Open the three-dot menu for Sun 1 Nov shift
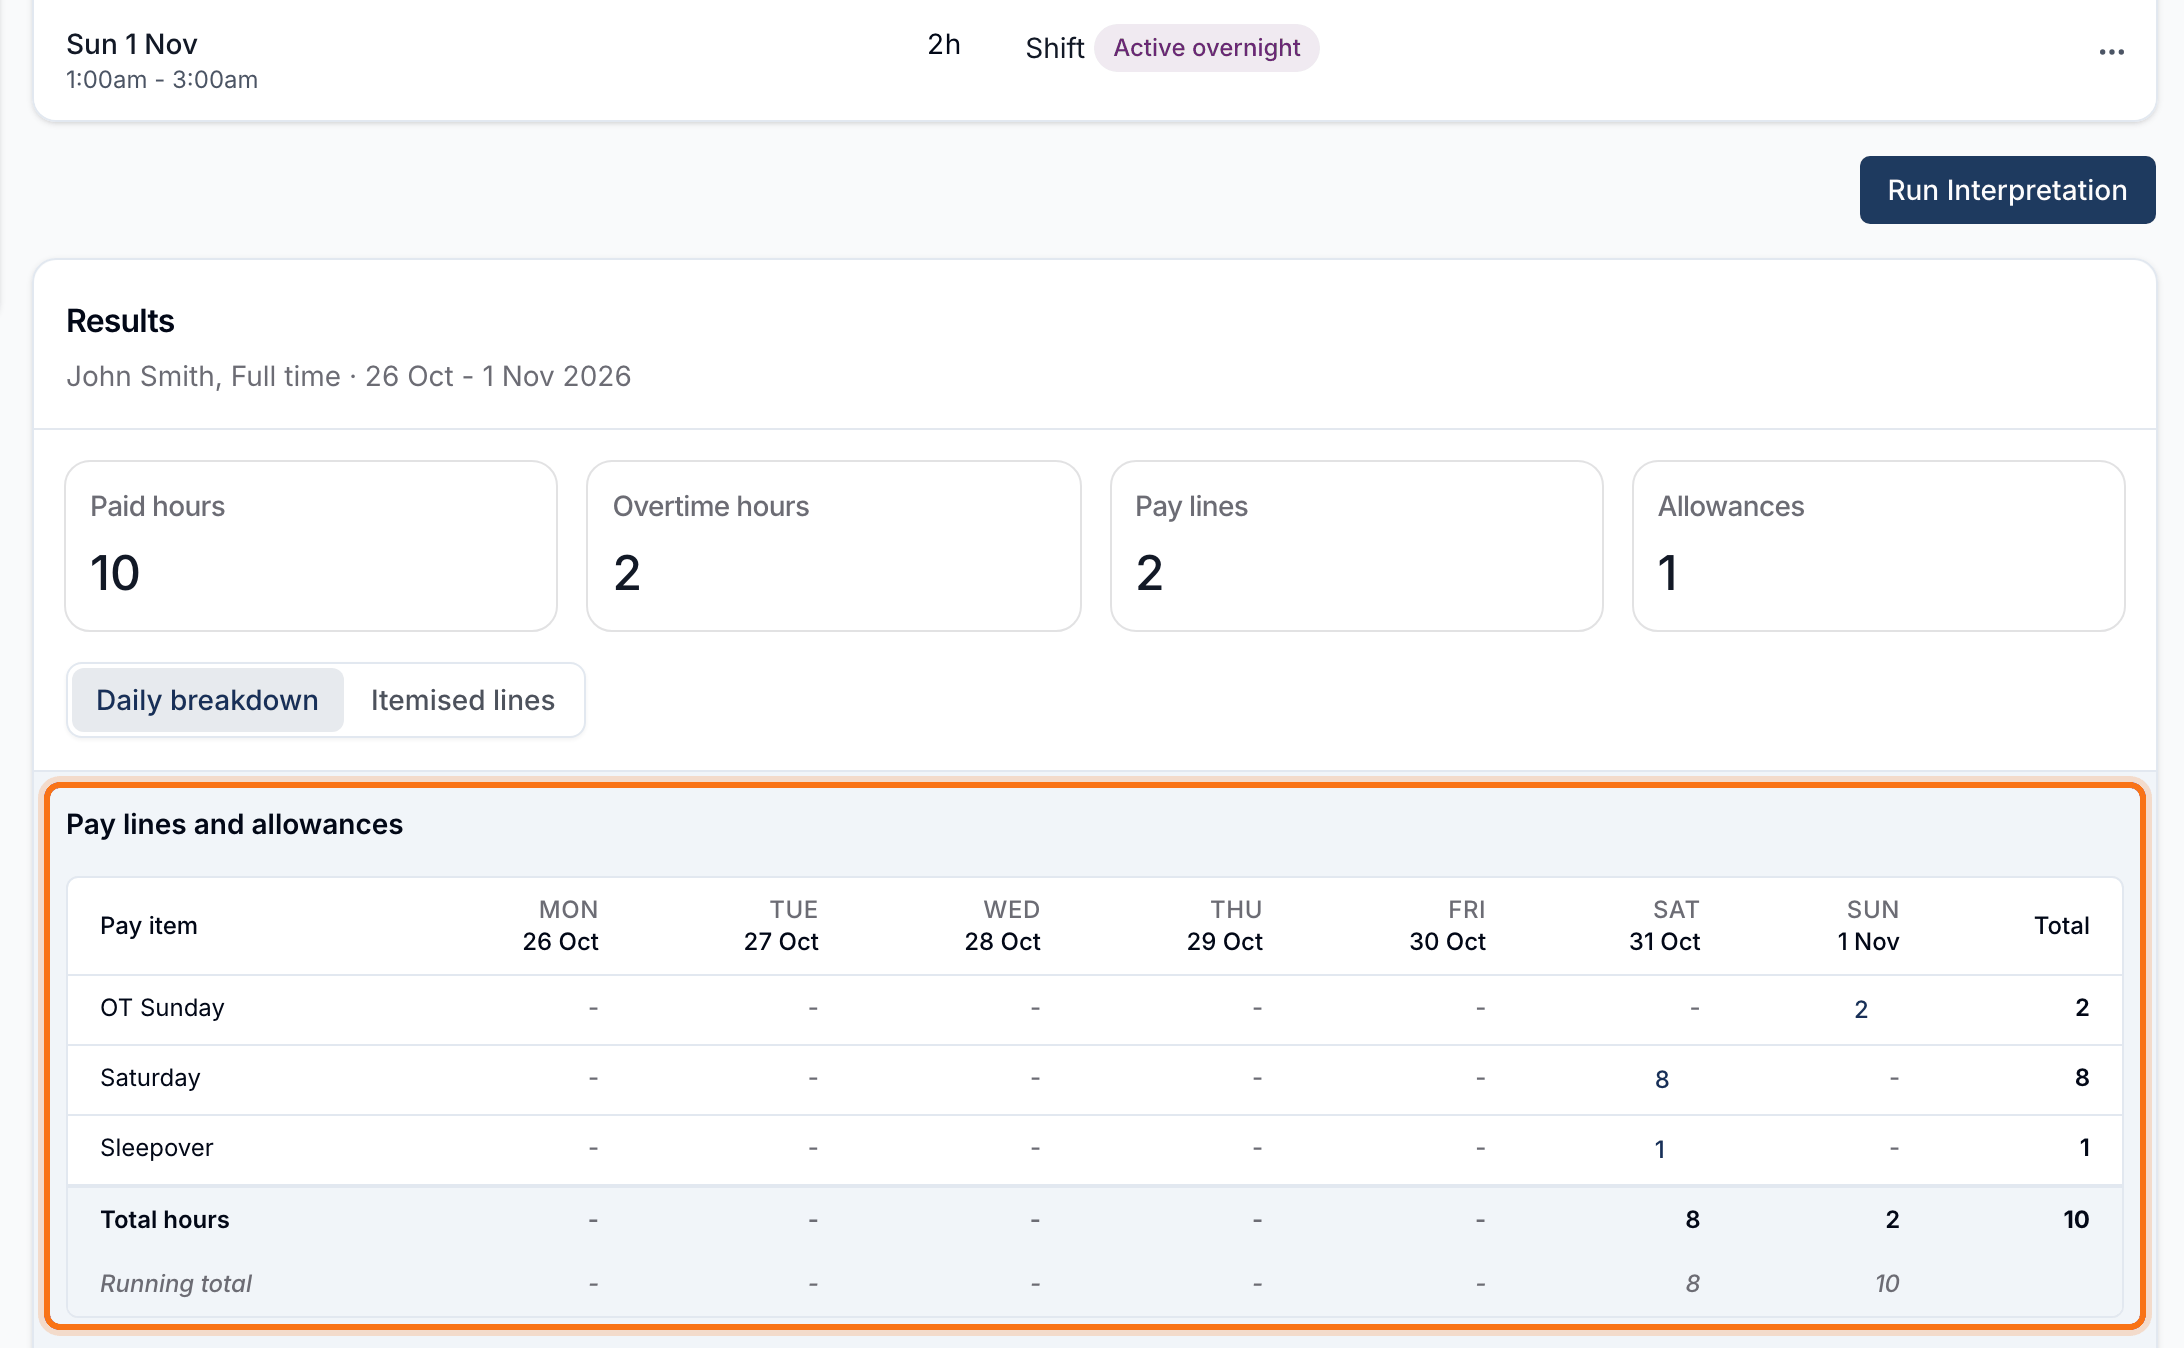 click(x=2111, y=51)
